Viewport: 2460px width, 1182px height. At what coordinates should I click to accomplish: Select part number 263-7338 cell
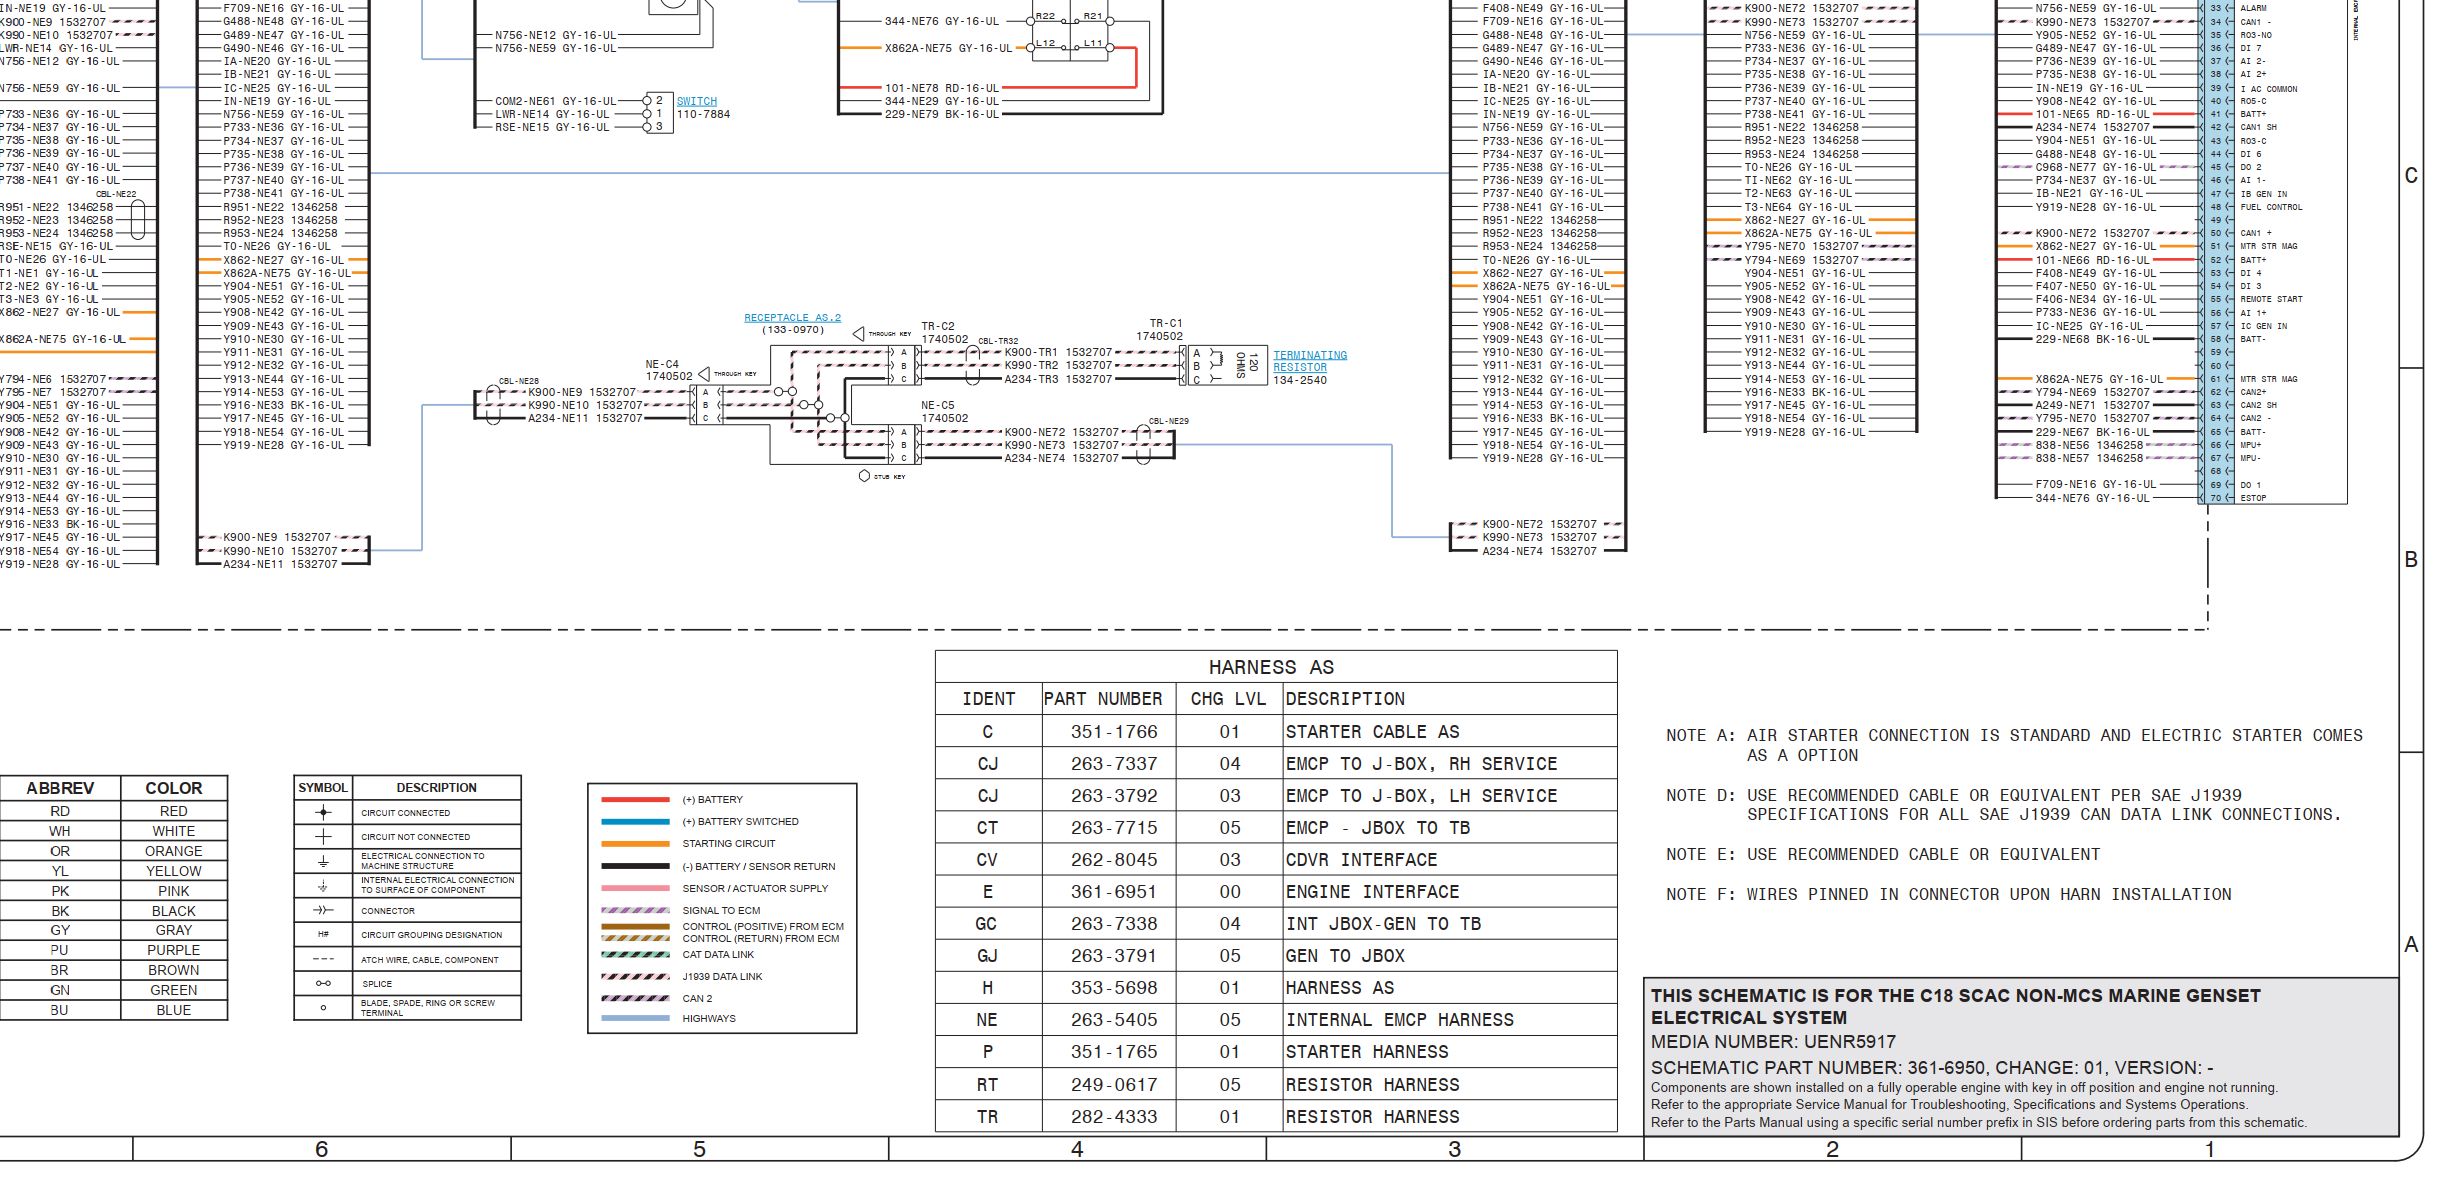point(1113,924)
